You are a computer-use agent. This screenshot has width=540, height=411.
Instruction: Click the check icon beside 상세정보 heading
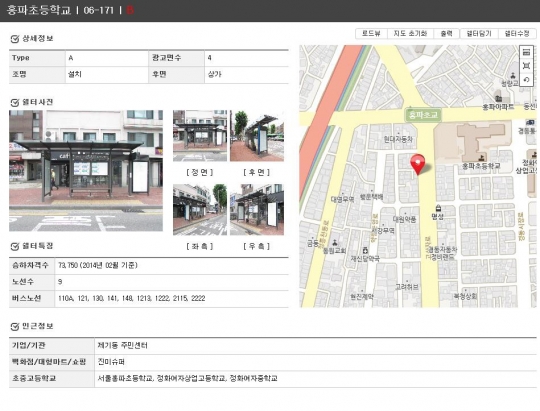(x=14, y=39)
